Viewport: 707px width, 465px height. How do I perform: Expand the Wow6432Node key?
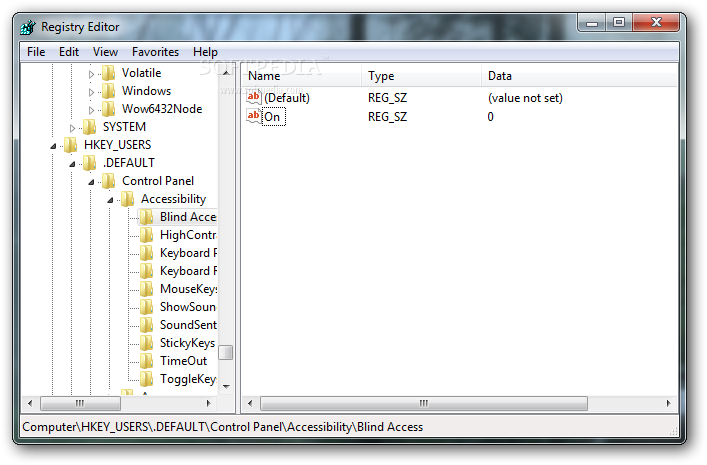tap(92, 110)
